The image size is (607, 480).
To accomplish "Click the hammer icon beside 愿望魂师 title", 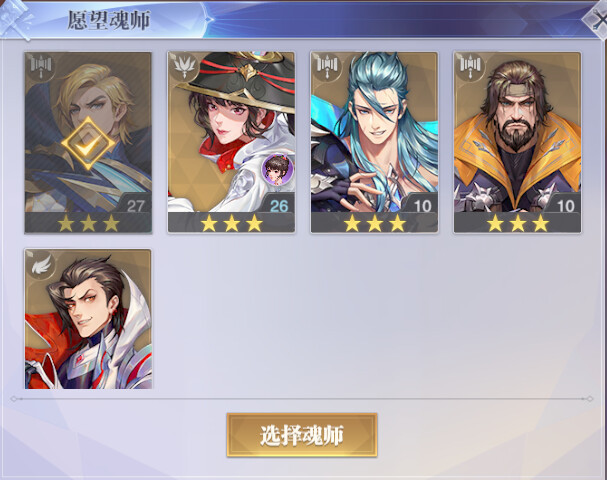I will 16,19.
